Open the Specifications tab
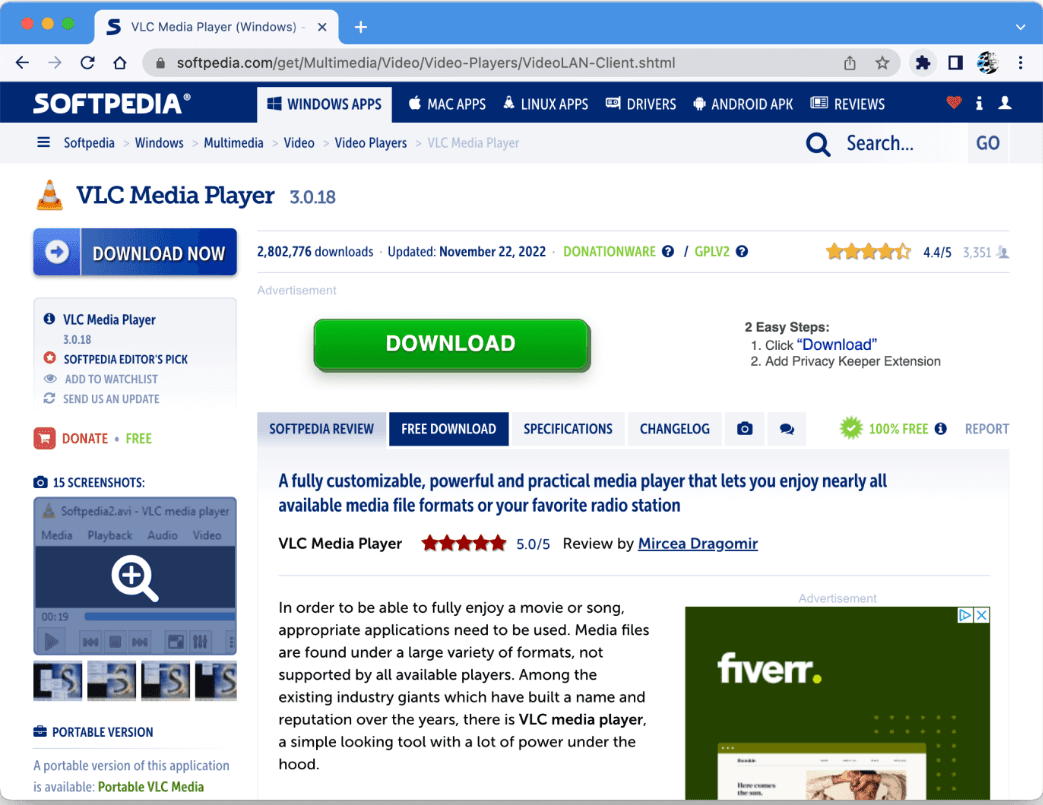The image size is (1043, 805). (x=567, y=429)
